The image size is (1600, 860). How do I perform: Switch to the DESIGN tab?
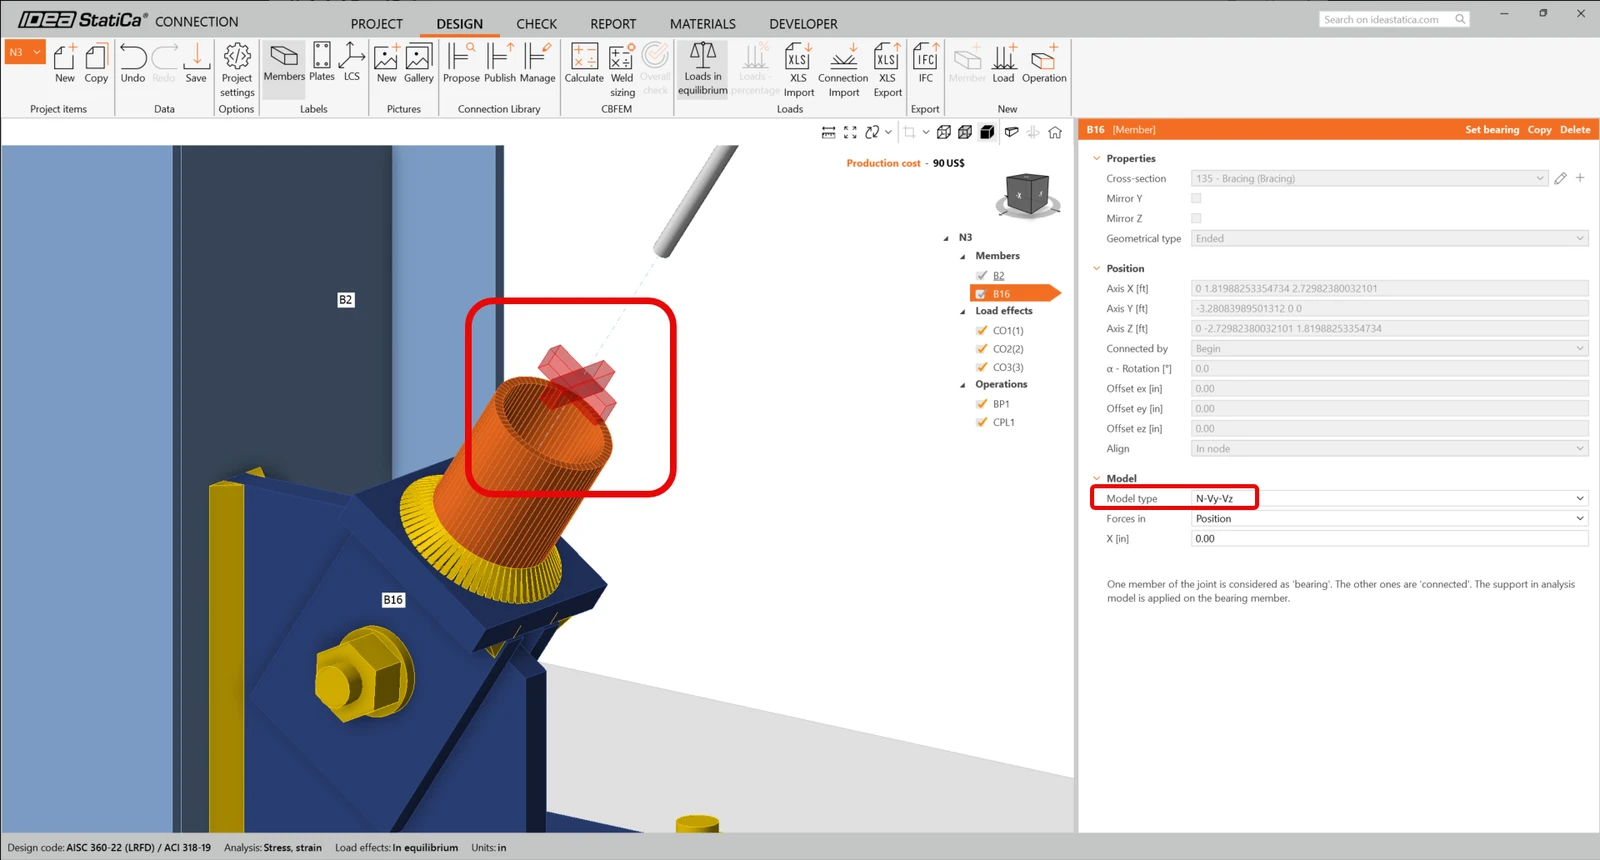click(460, 24)
